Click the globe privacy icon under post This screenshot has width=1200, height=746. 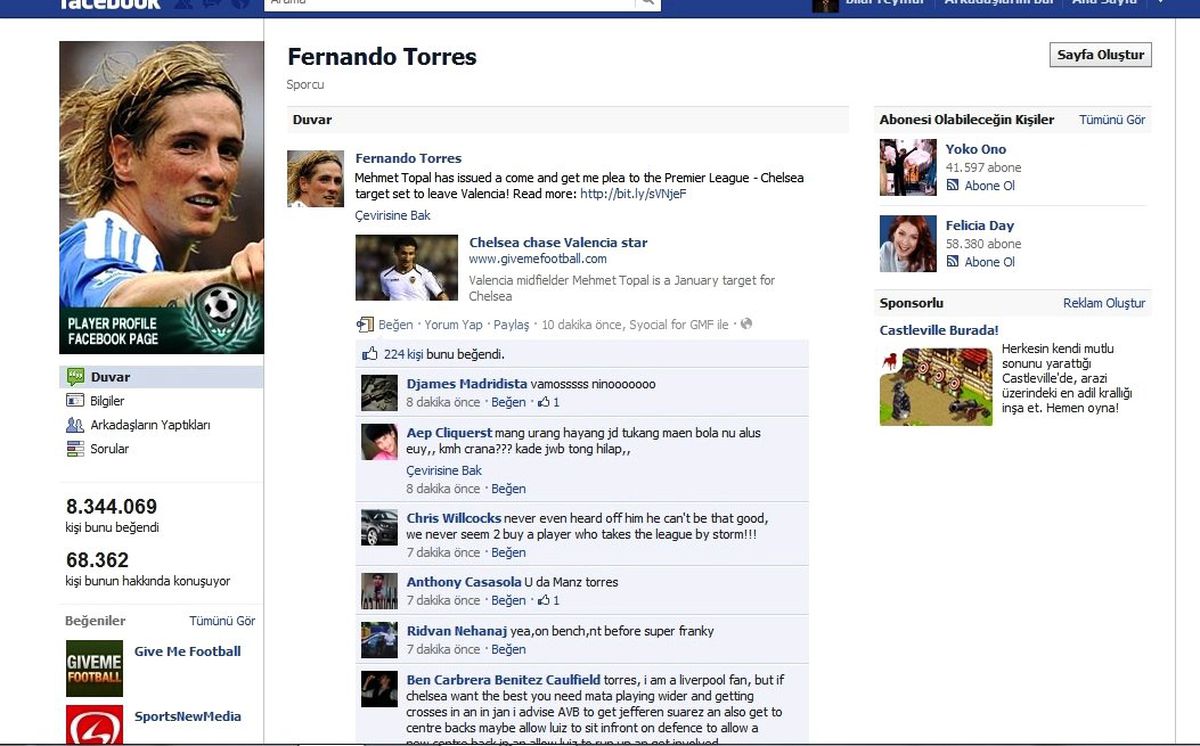(x=746, y=324)
